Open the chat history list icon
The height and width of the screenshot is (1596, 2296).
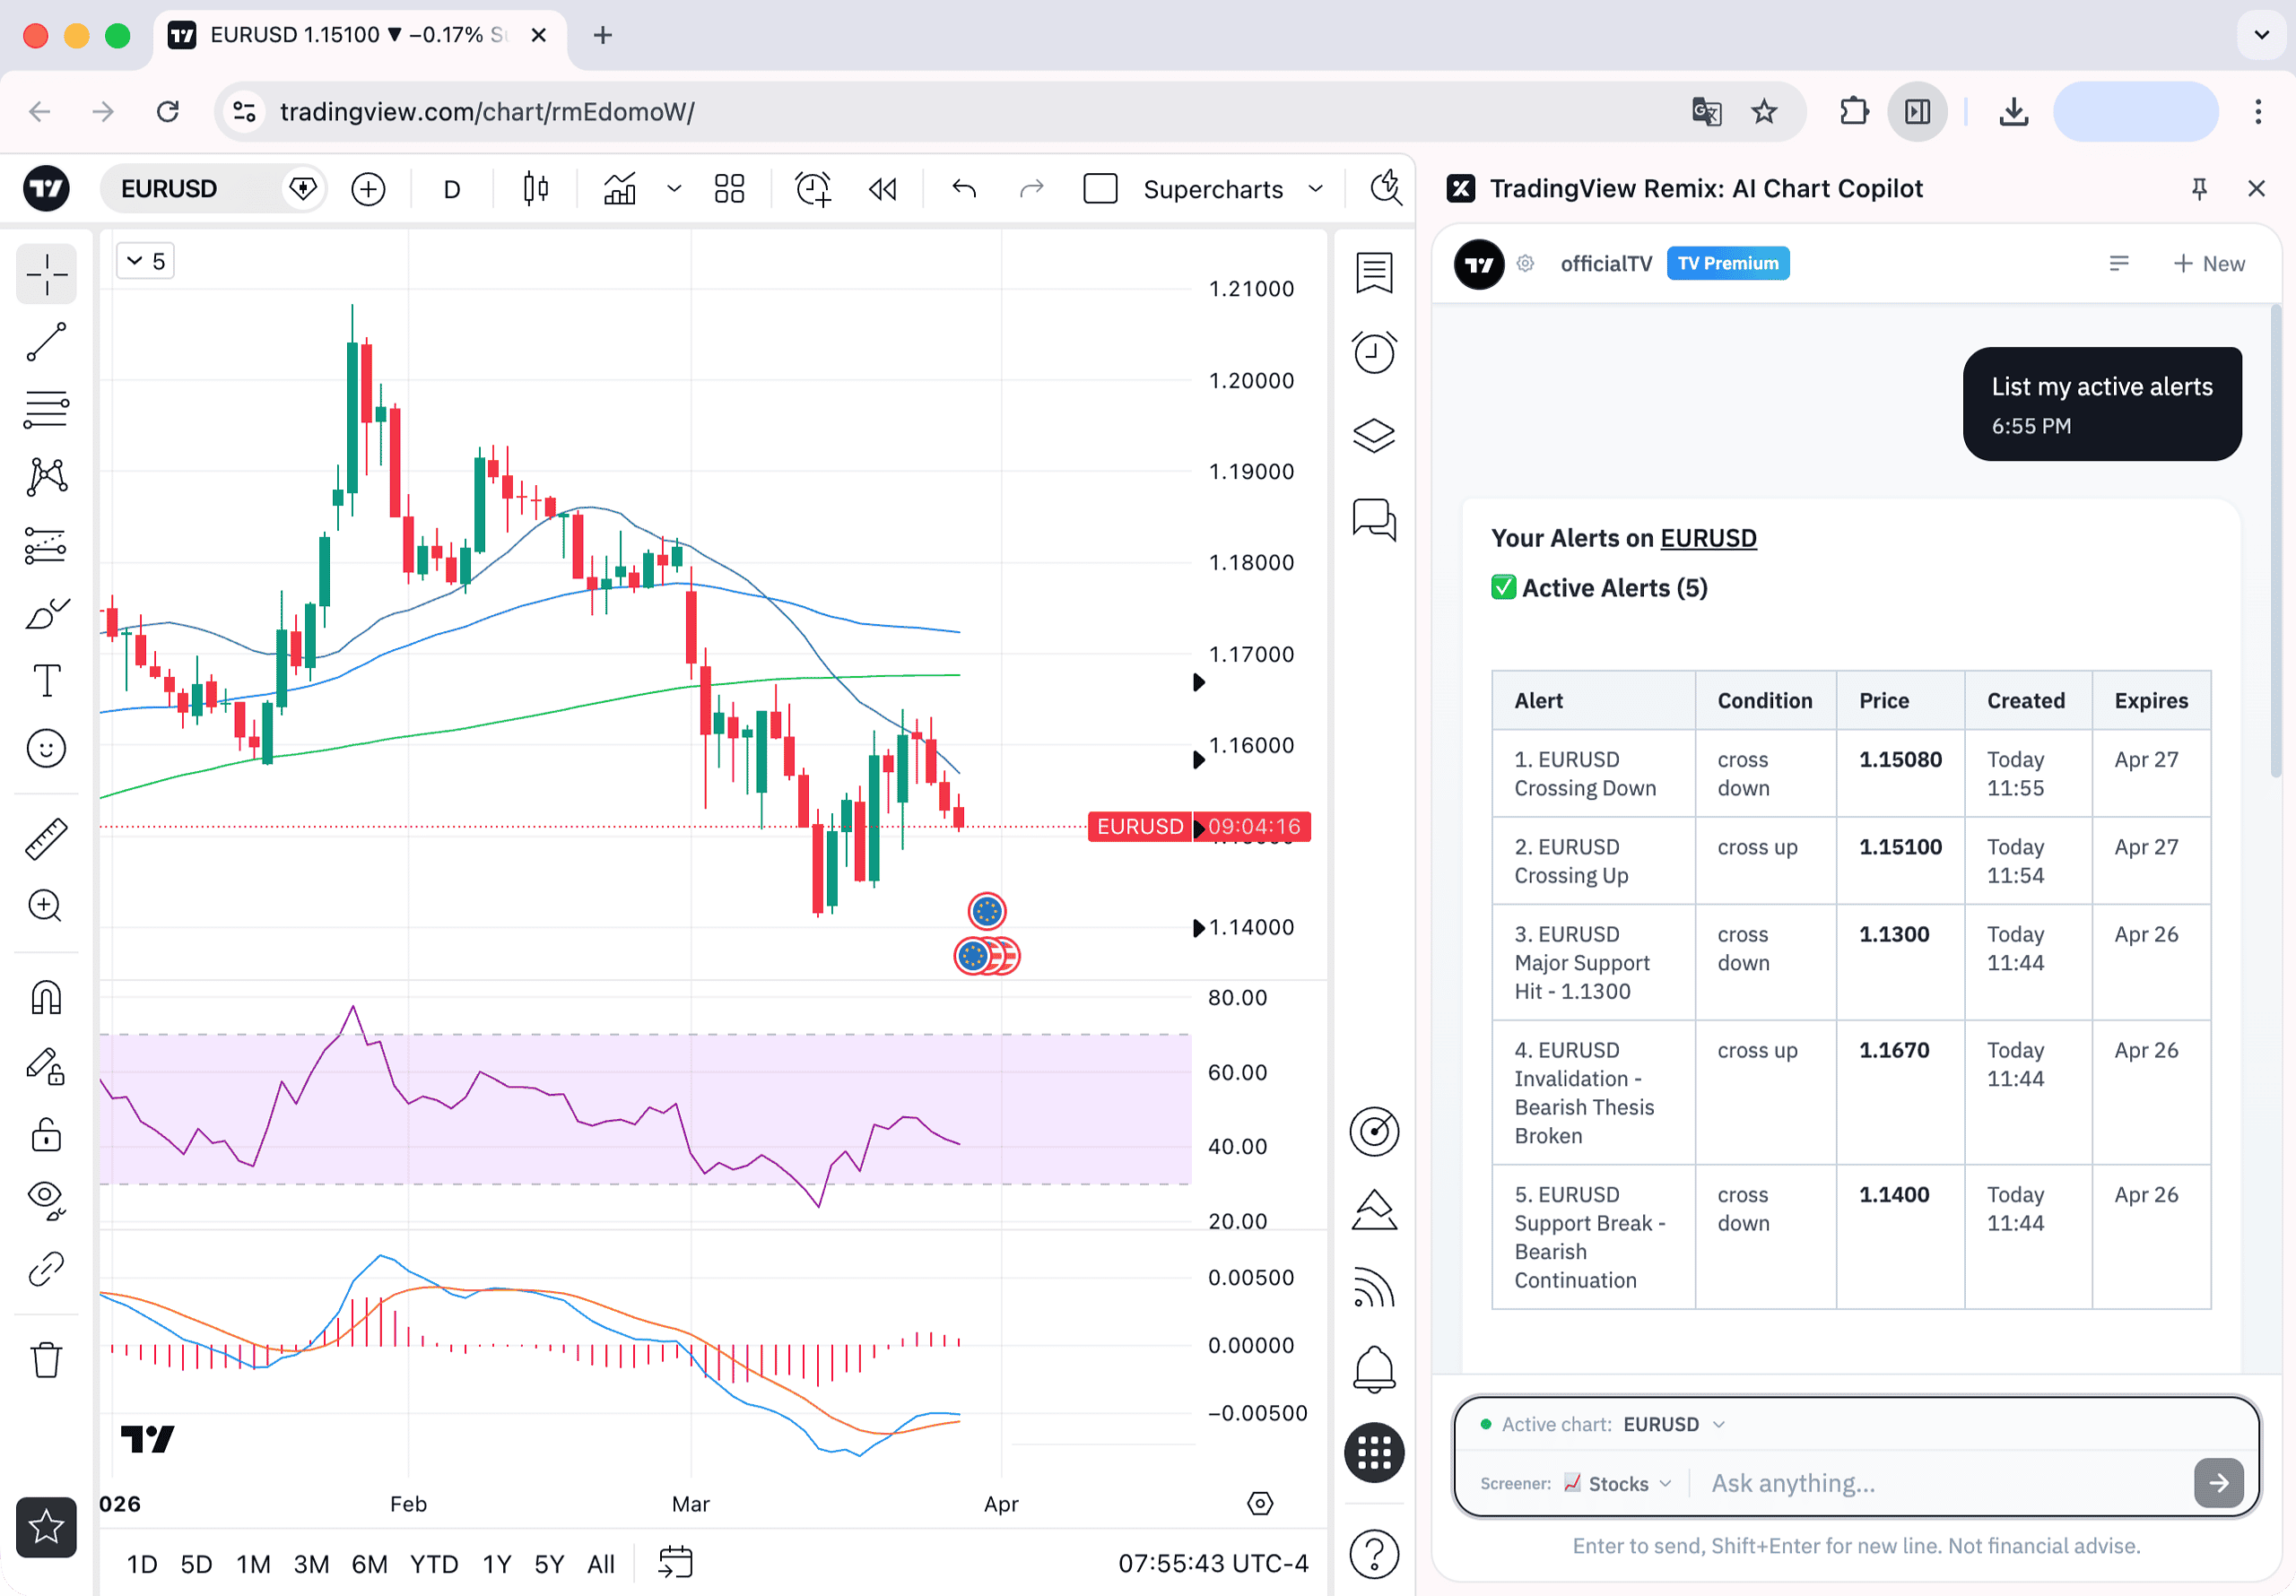pos(2118,264)
